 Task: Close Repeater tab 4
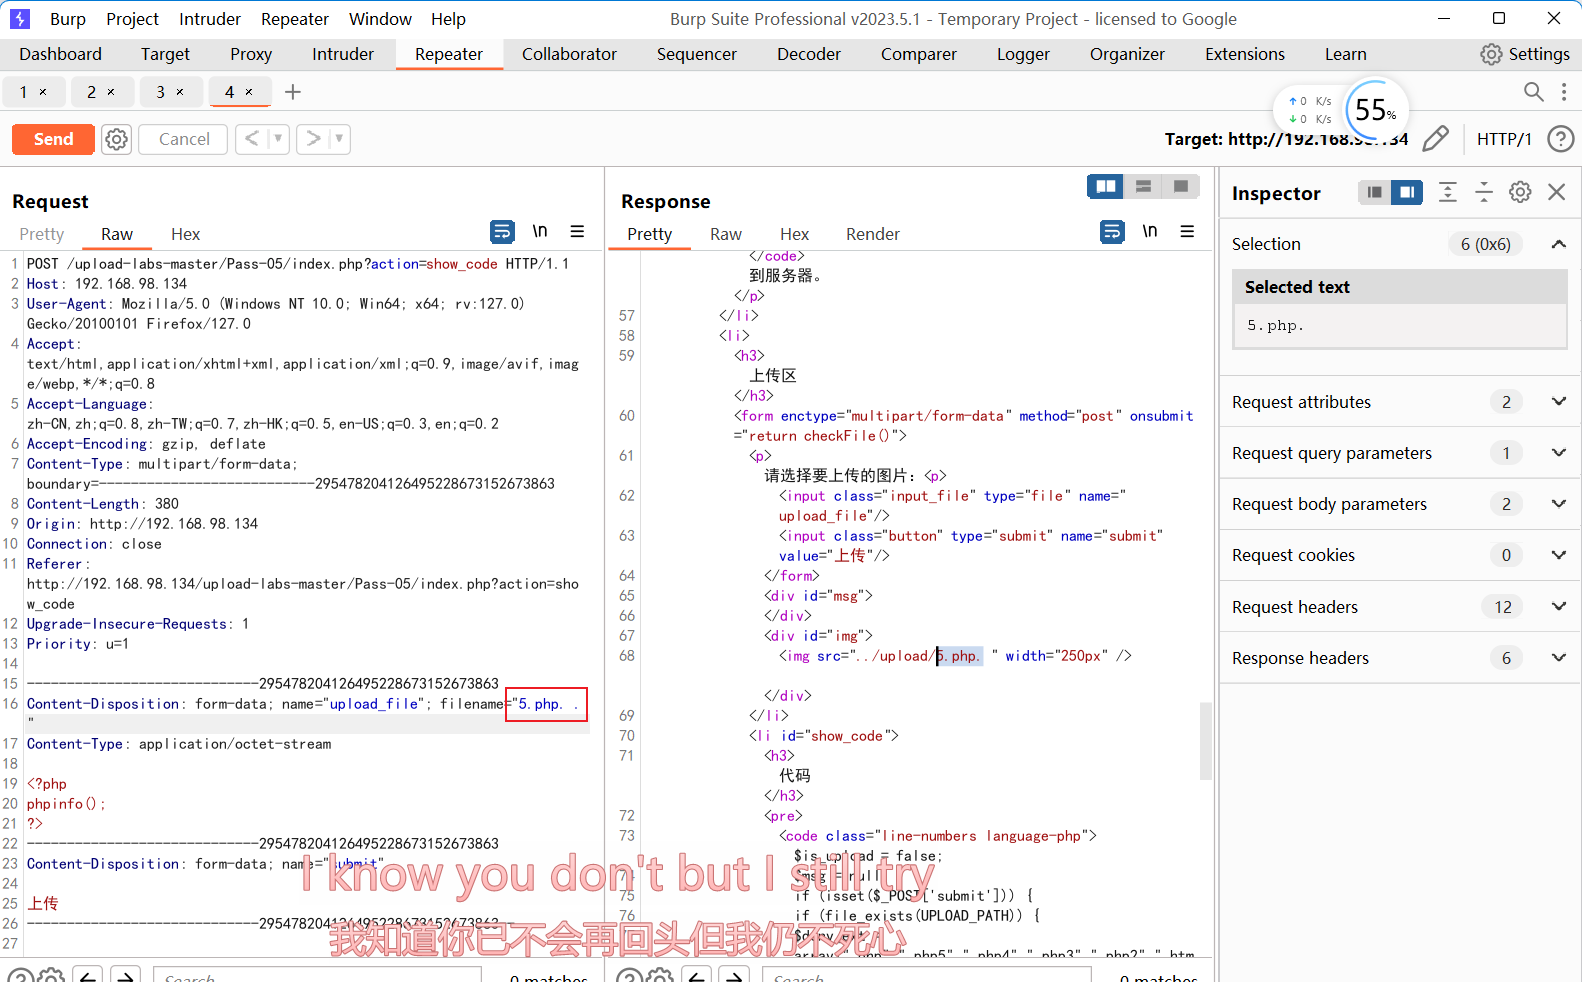point(249,92)
